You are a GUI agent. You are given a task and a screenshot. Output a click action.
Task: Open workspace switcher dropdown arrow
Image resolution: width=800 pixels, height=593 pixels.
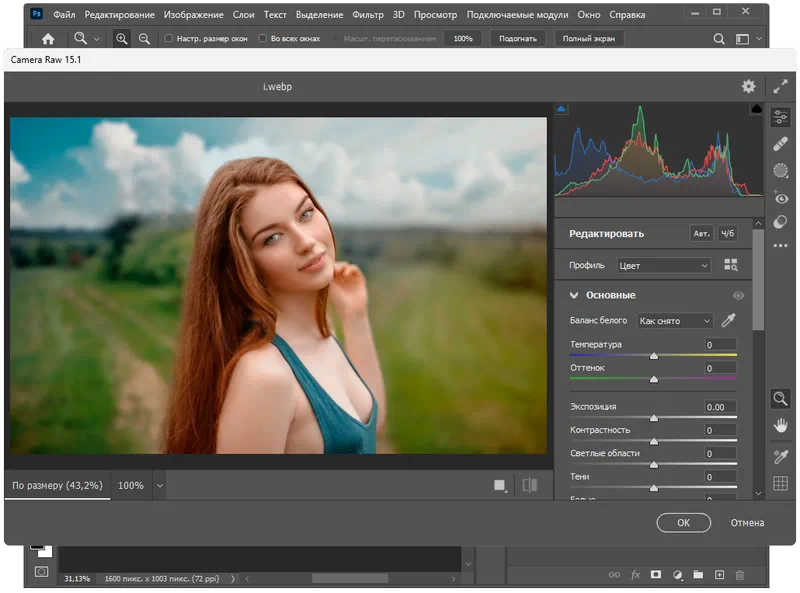coord(759,39)
